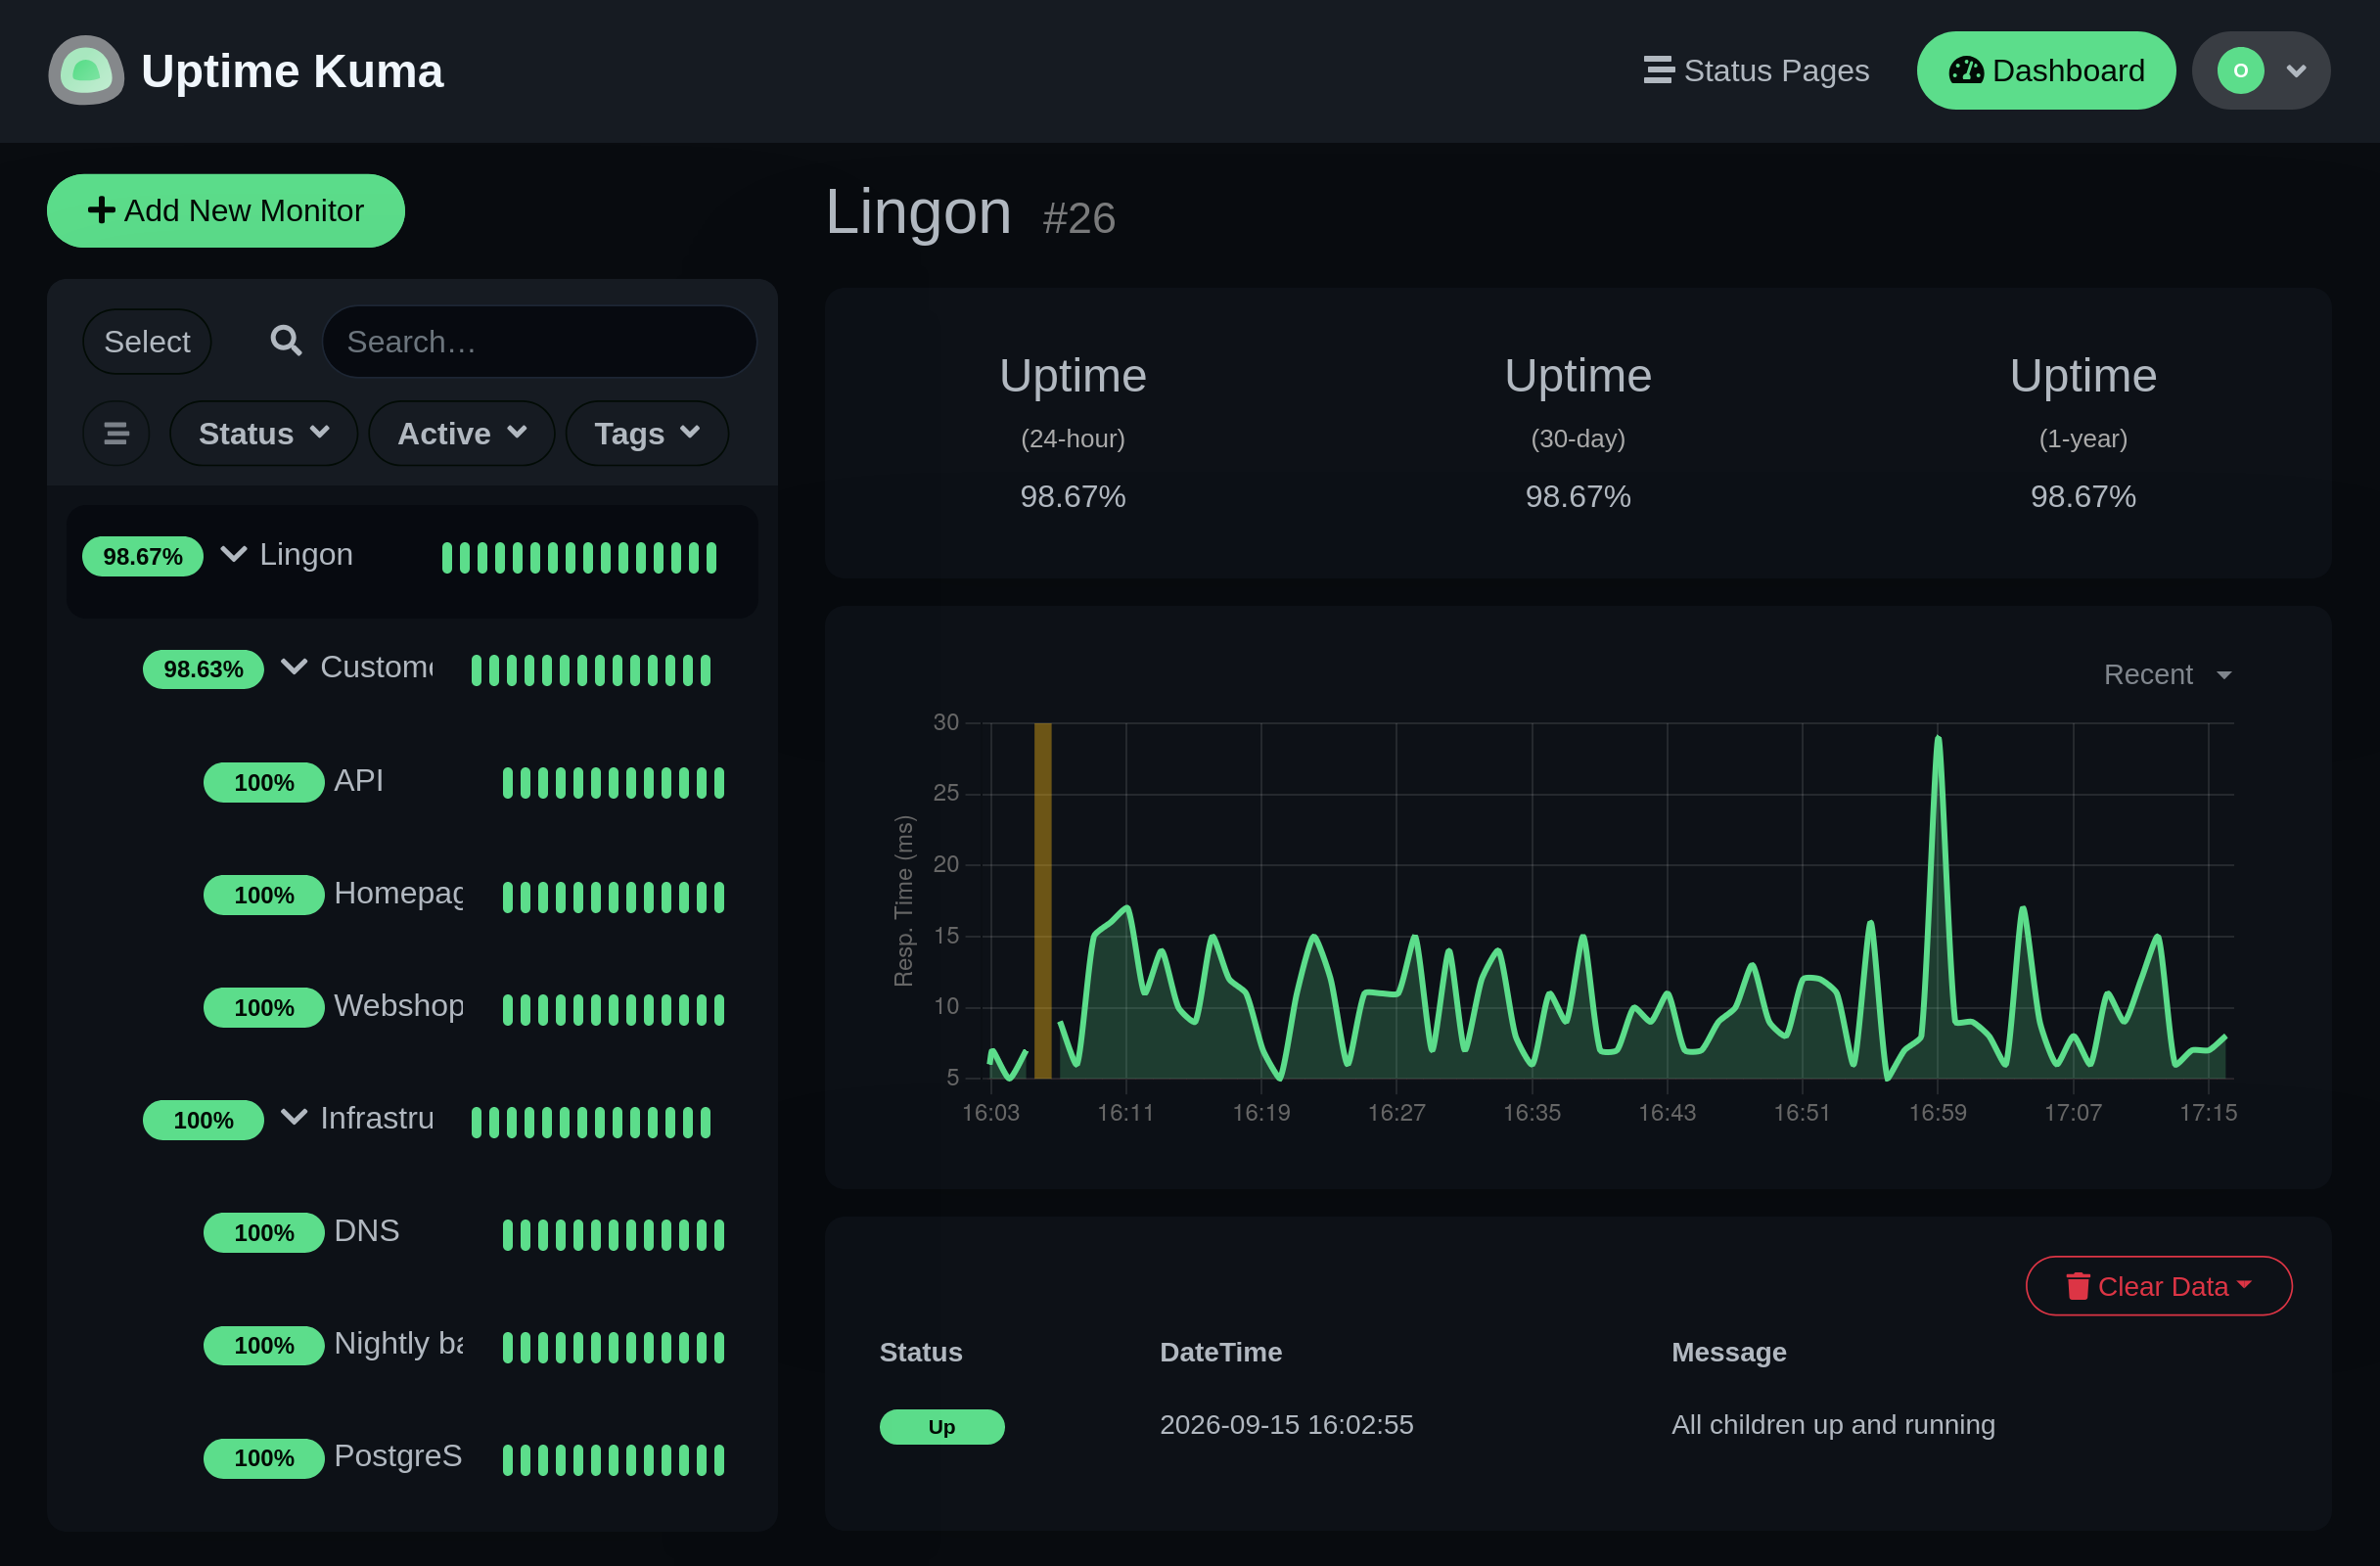Collapse the Lingon group chevron

pos(233,554)
